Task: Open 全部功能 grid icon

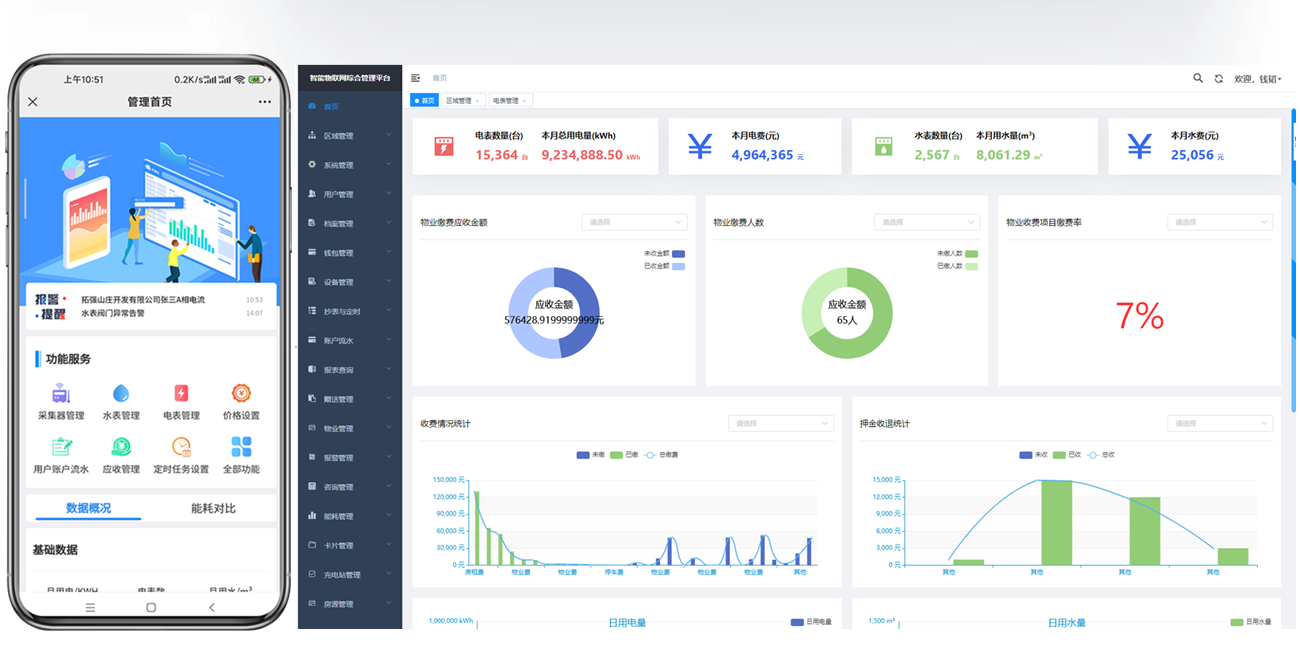Action: coord(241,447)
